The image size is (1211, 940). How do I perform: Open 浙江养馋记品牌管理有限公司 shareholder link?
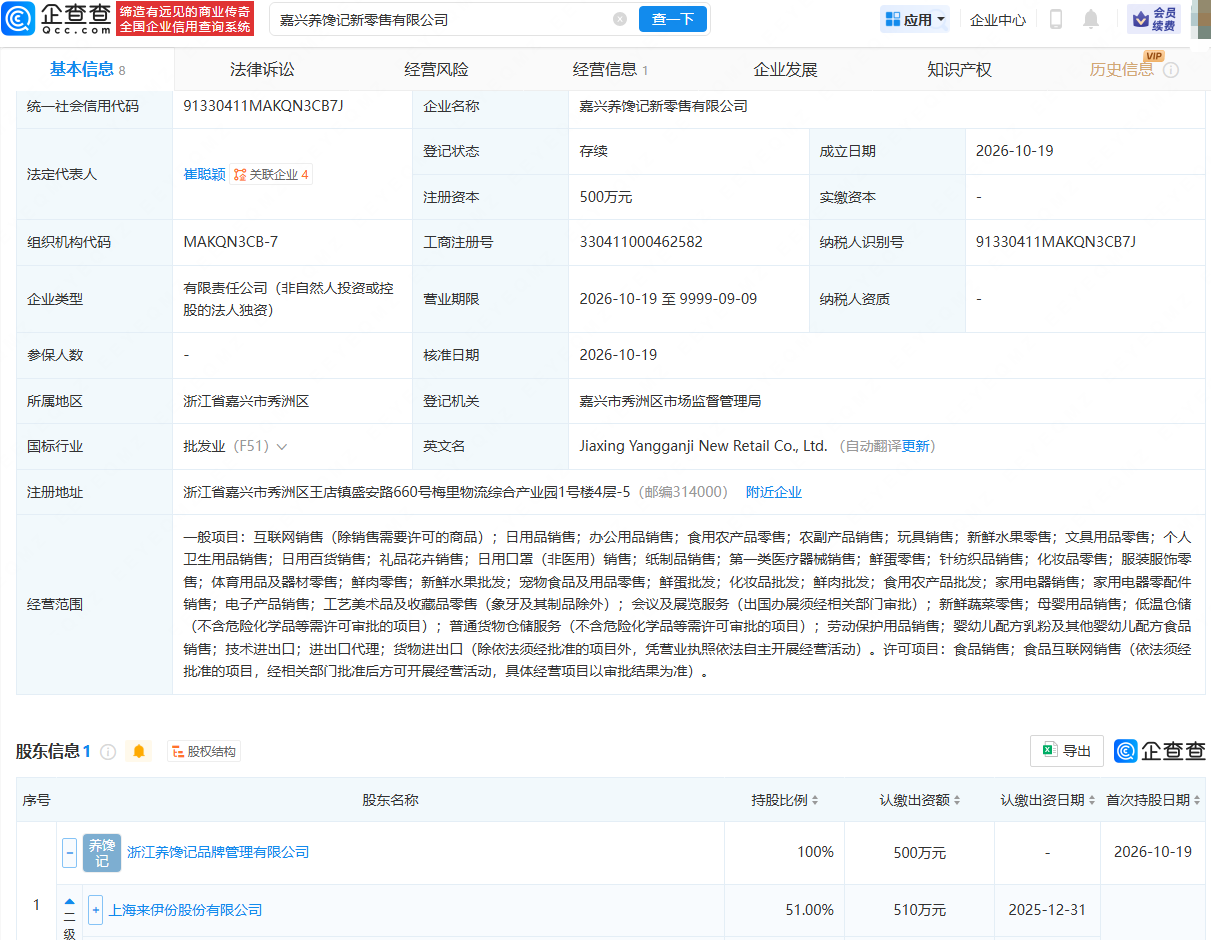click(x=218, y=852)
